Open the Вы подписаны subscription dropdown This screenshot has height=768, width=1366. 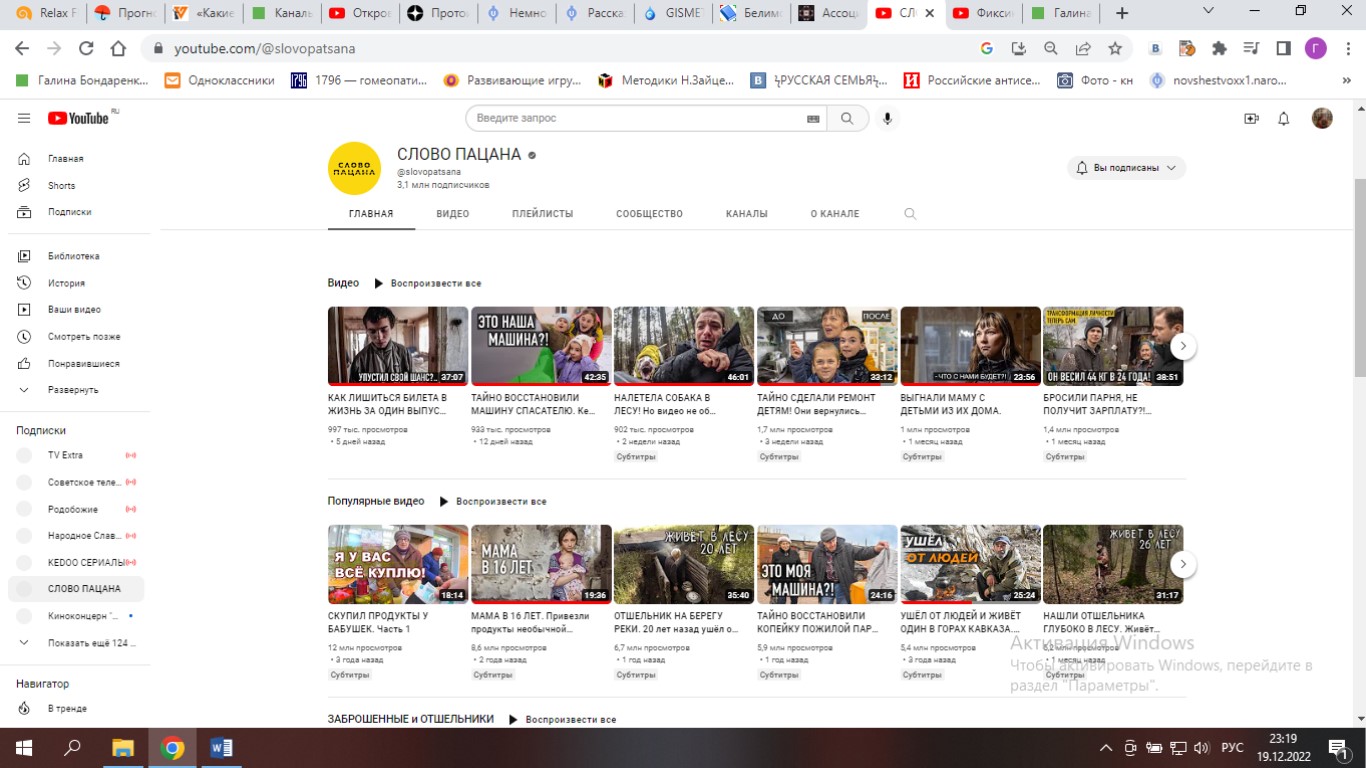[1126, 168]
